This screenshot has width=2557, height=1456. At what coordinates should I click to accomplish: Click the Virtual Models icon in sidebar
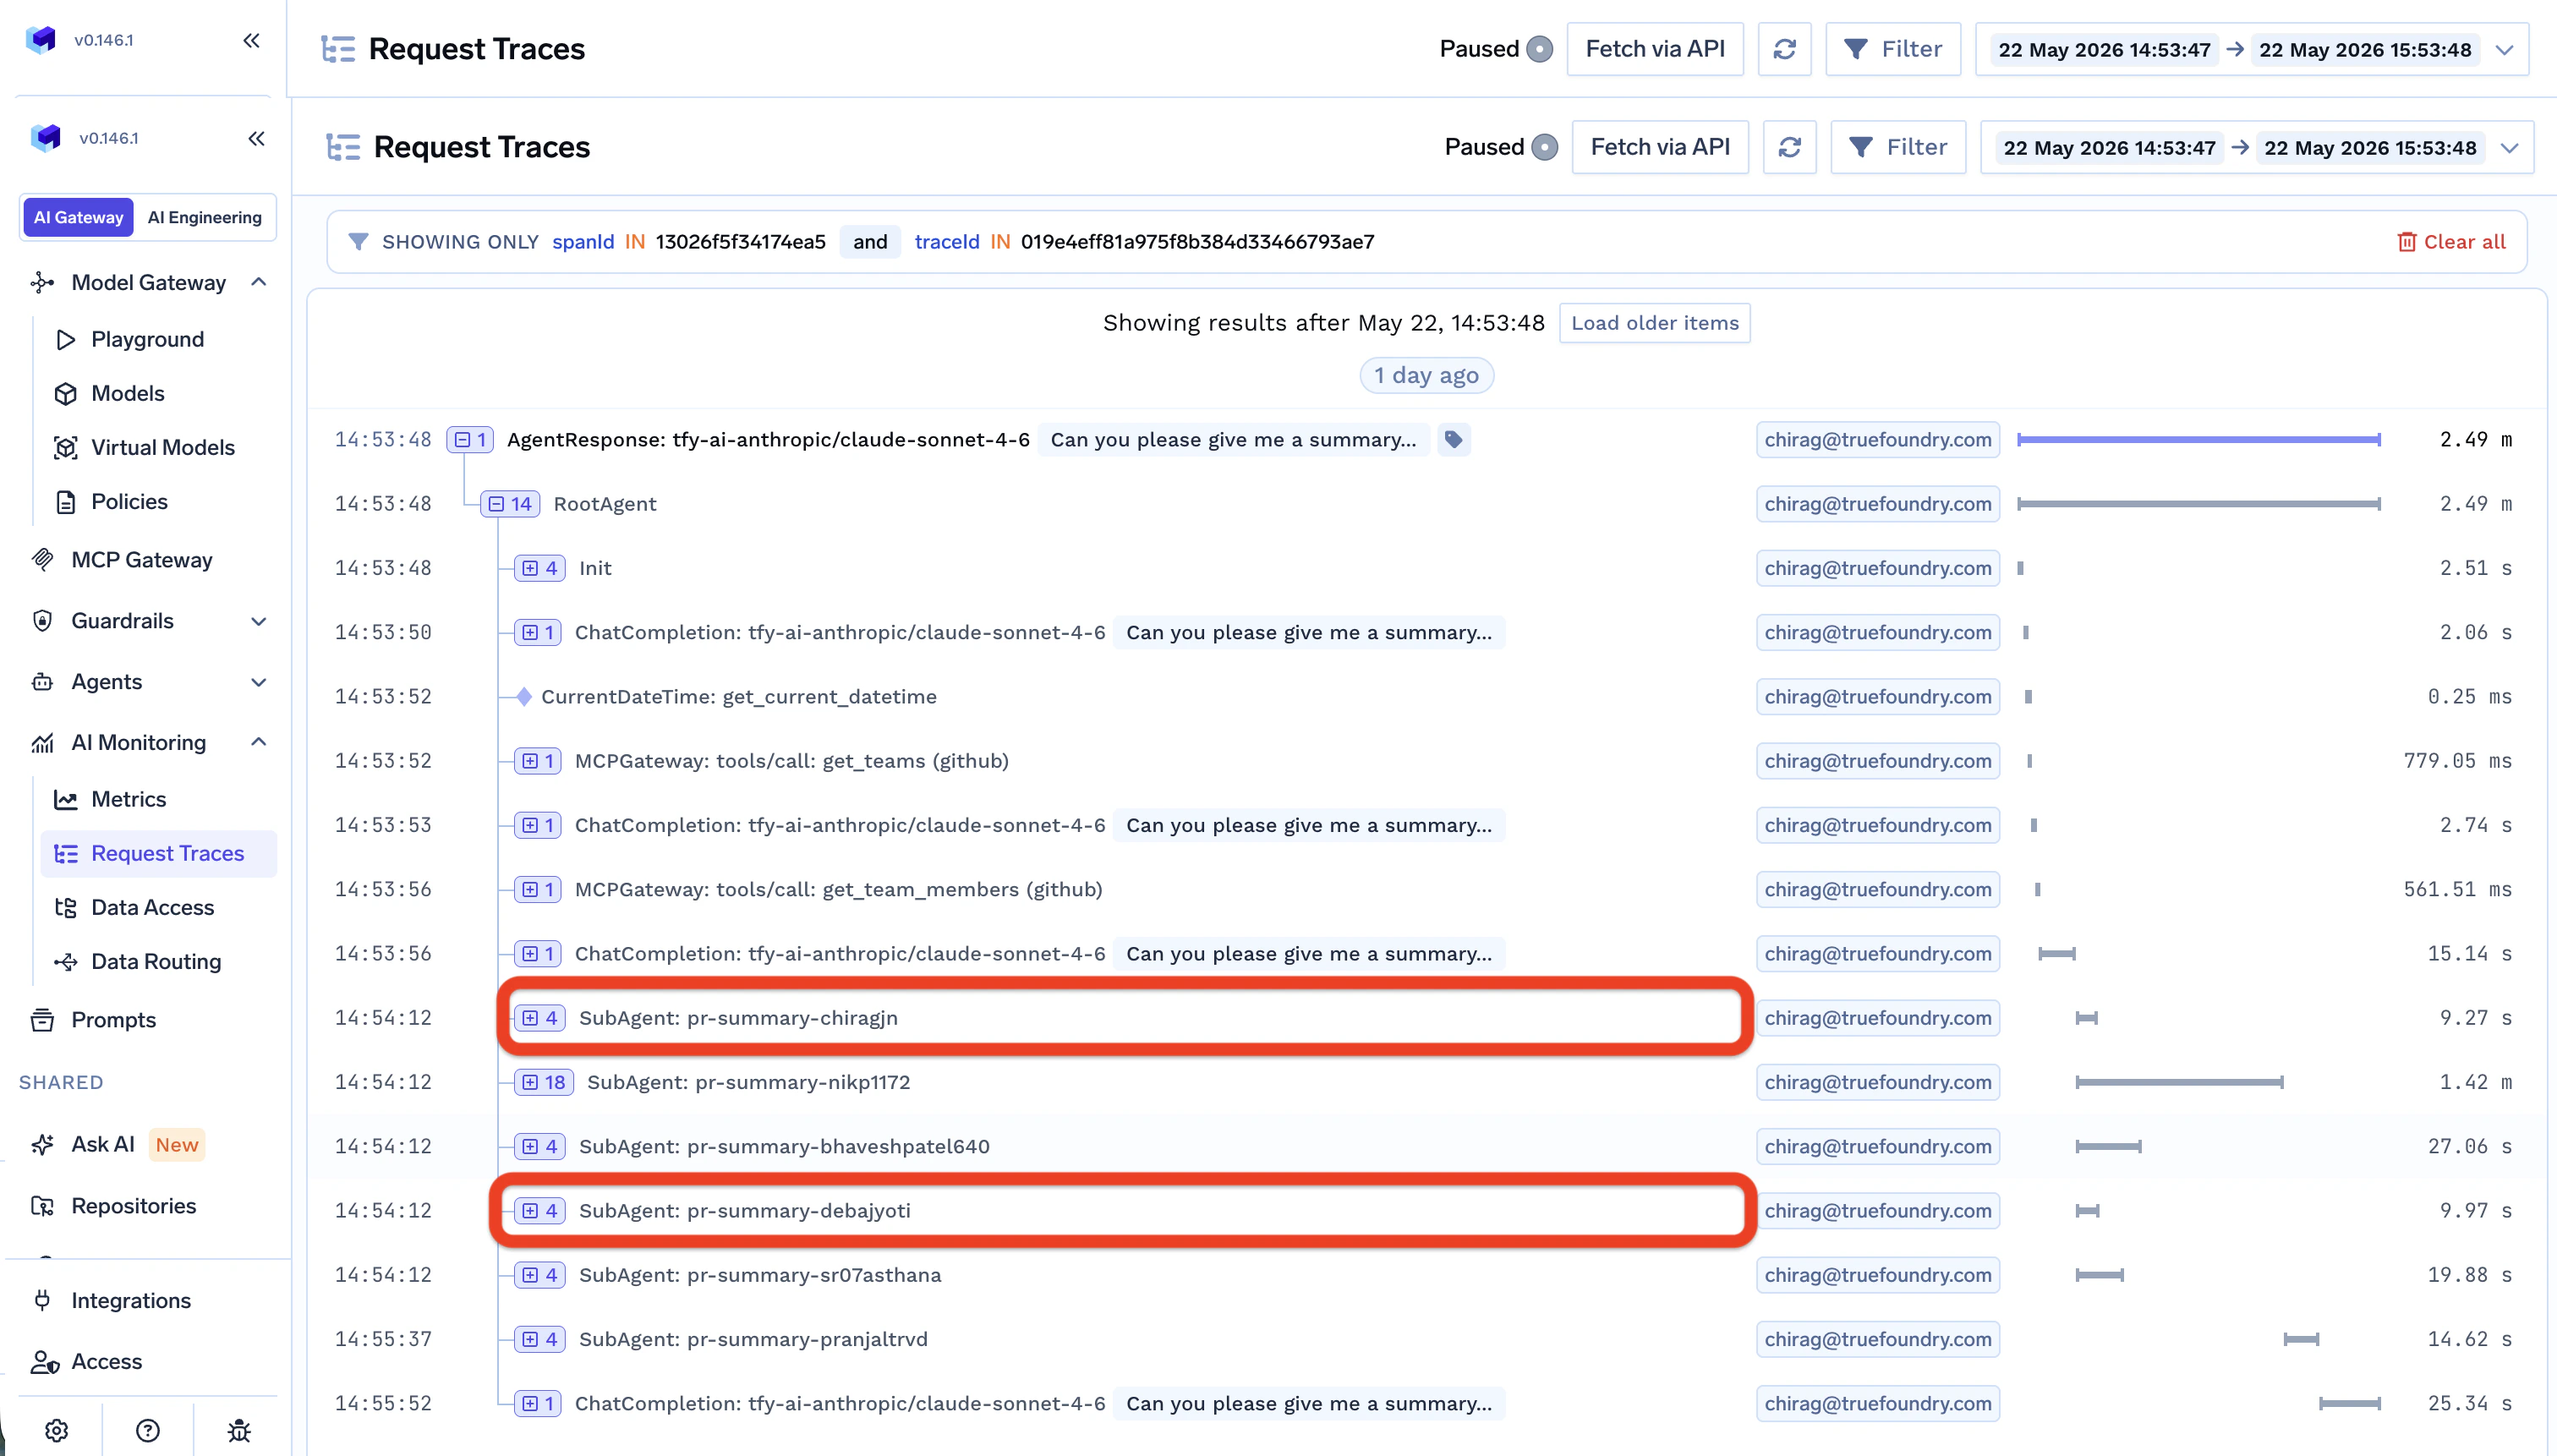(66, 448)
